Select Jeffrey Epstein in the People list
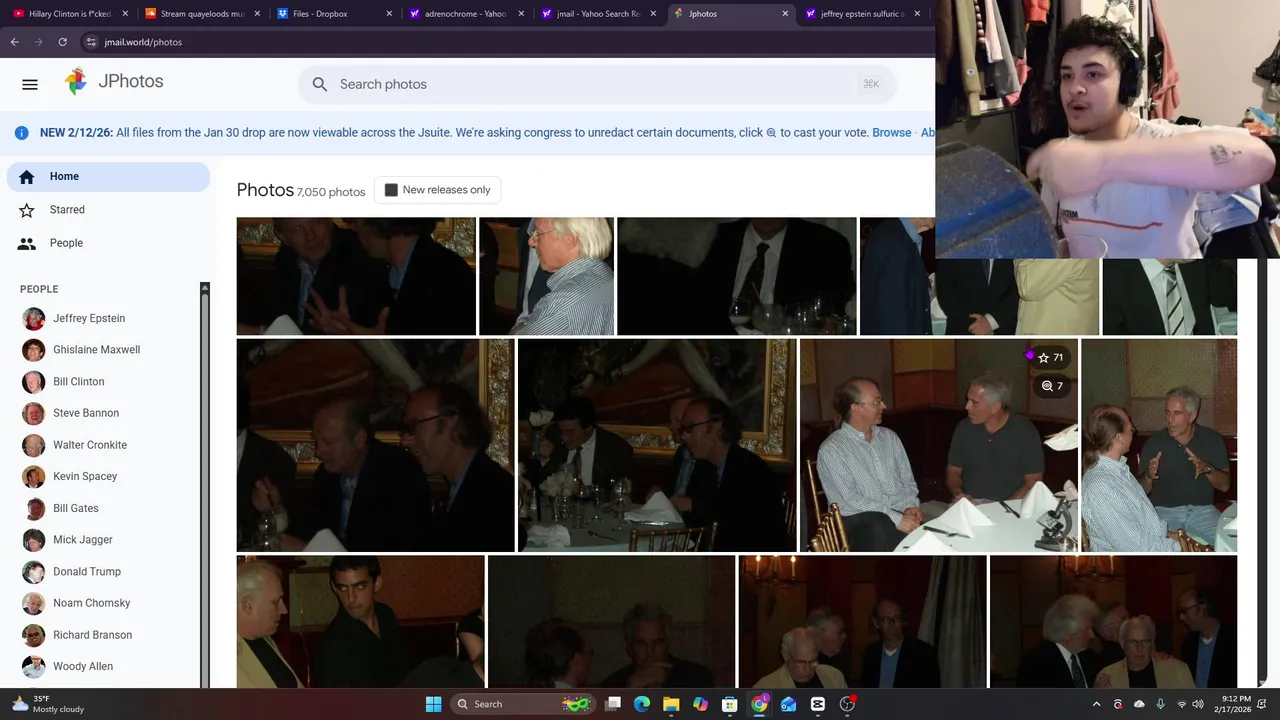 point(89,319)
